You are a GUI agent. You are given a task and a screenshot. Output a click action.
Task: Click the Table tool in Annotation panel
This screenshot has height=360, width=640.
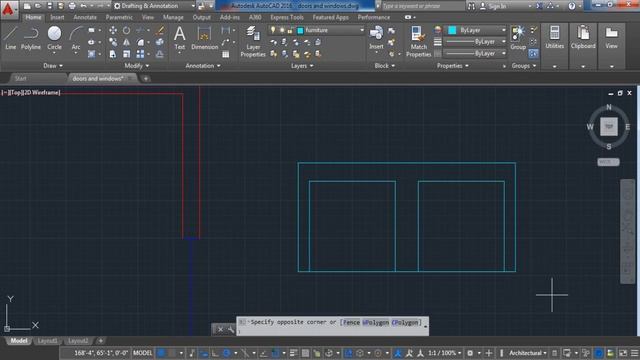pyautogui.click(x=226, y=54)
